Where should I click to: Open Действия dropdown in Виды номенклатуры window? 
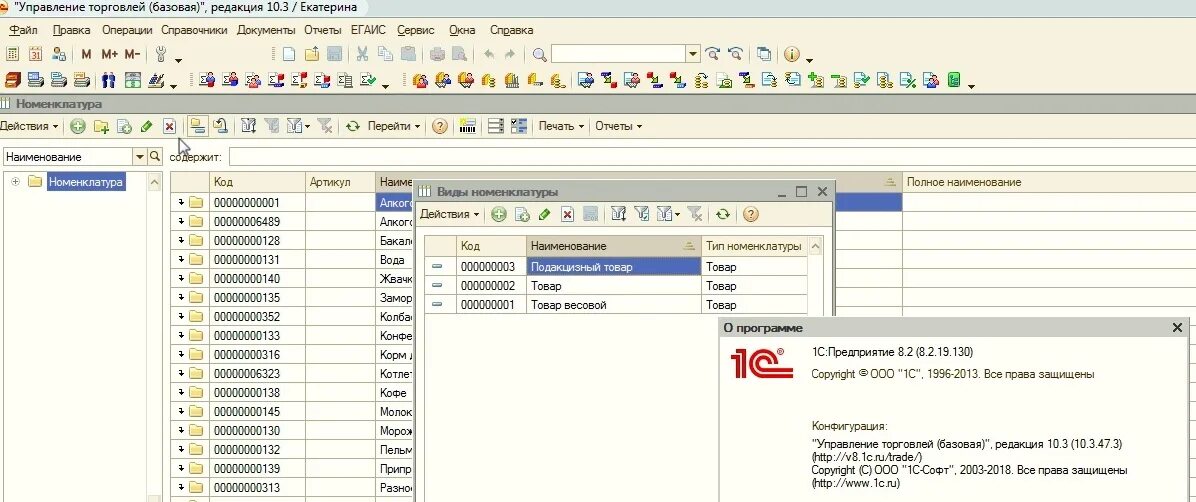pos(449,215)
